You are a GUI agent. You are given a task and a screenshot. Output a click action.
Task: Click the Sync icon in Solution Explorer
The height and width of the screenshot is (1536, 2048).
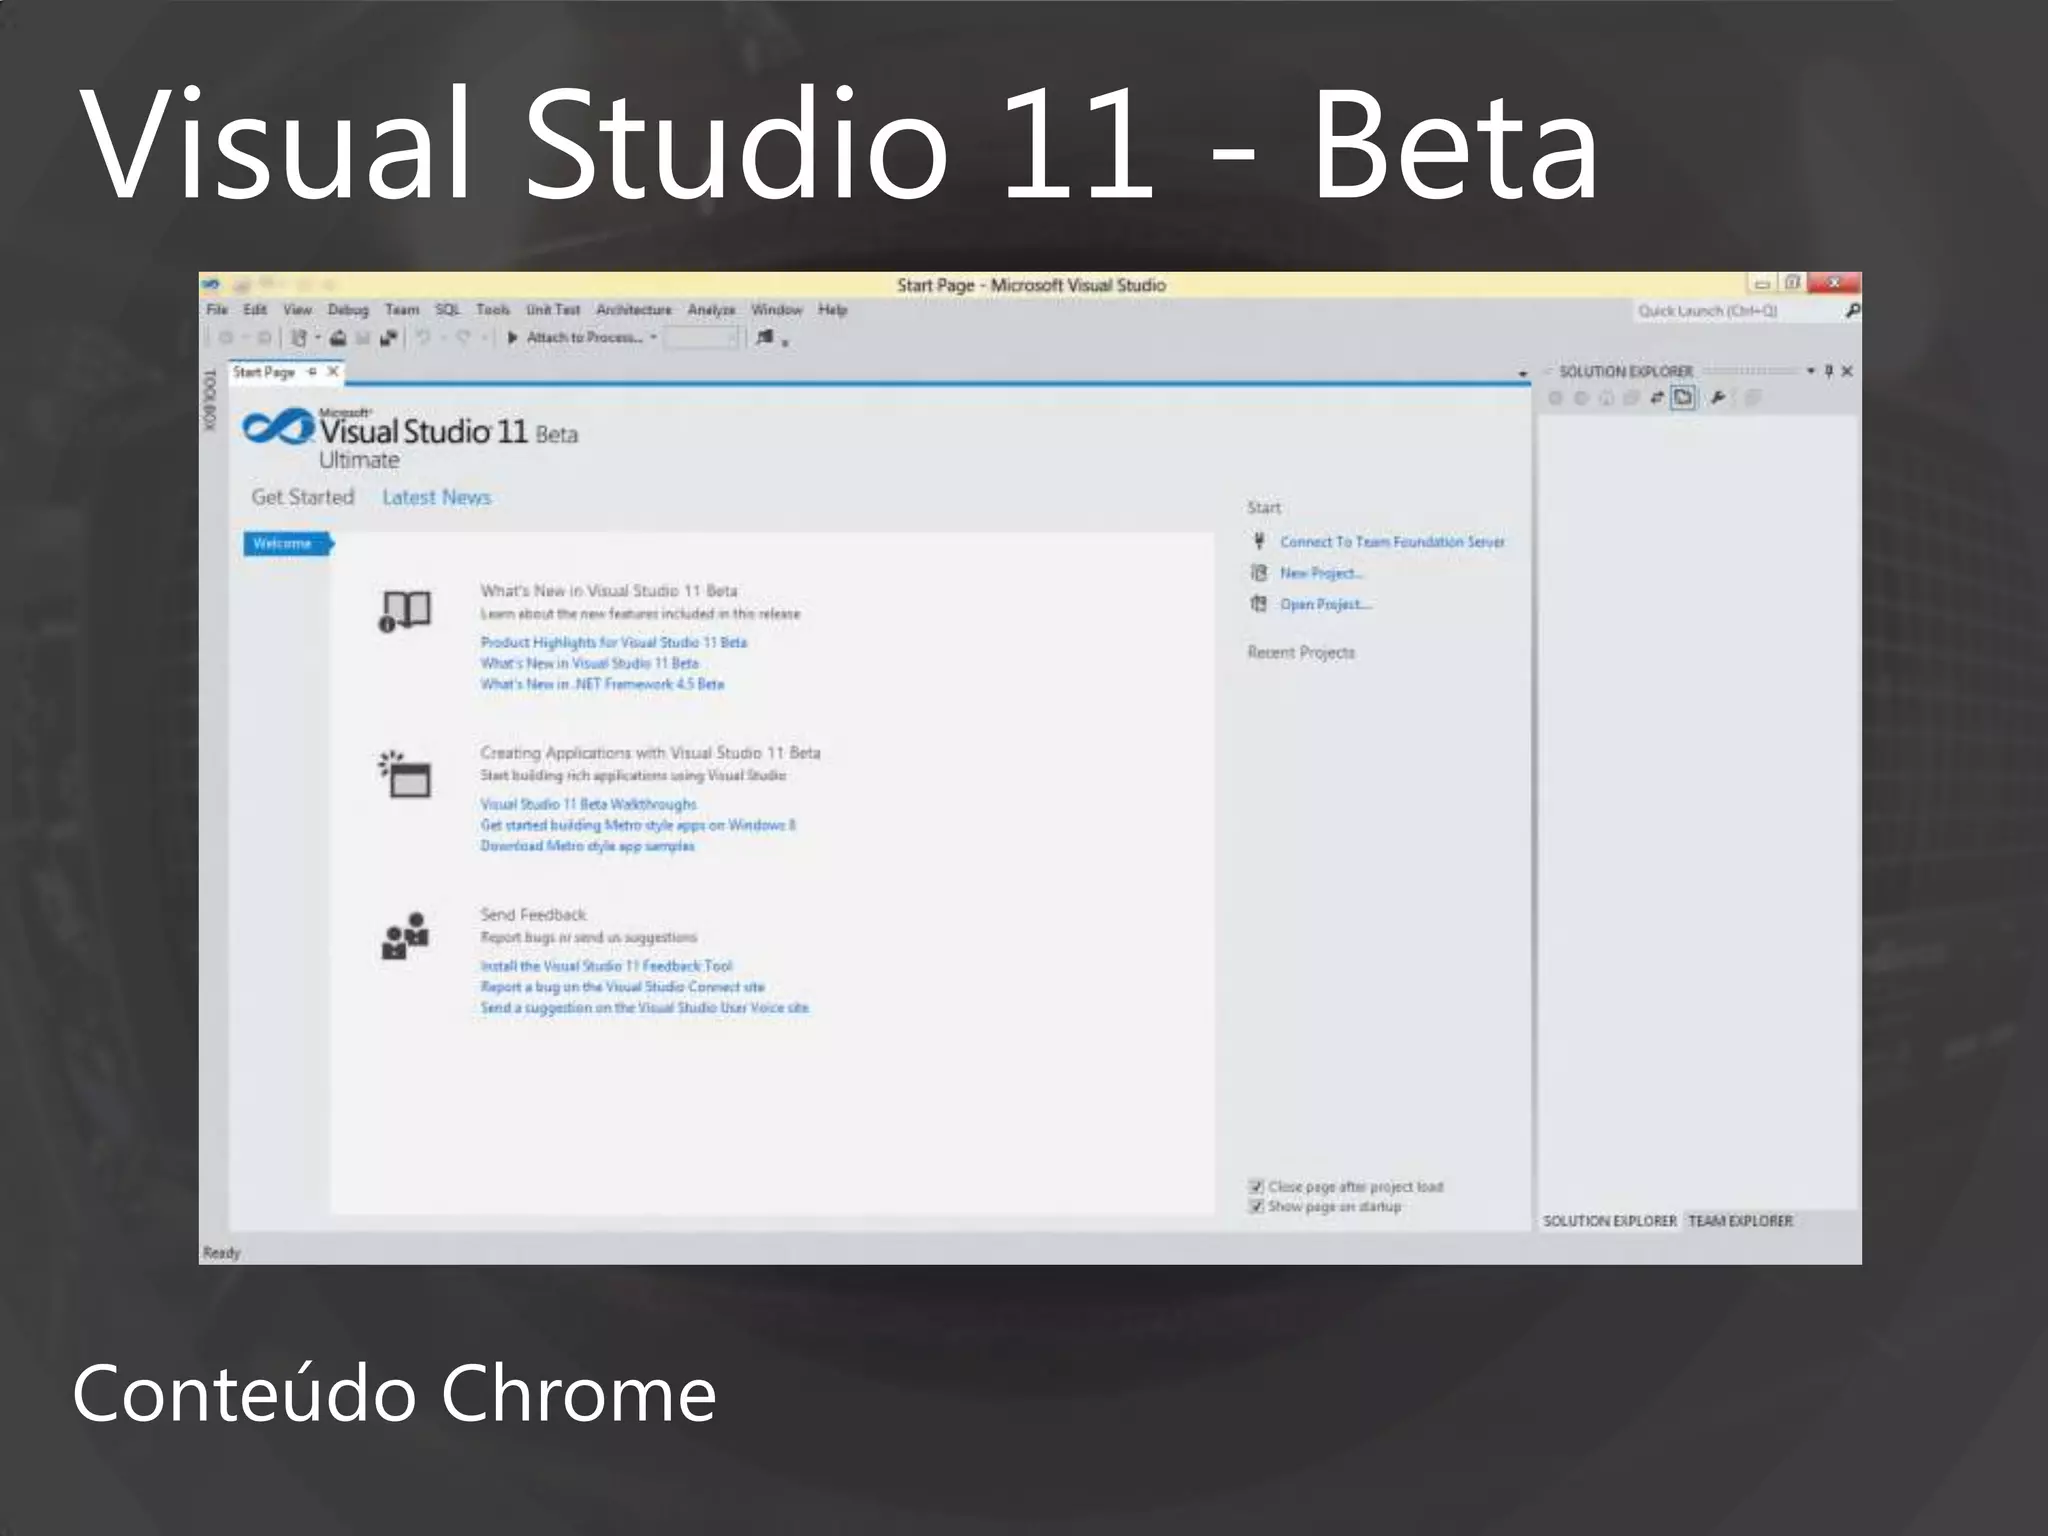click(1657, 398)
